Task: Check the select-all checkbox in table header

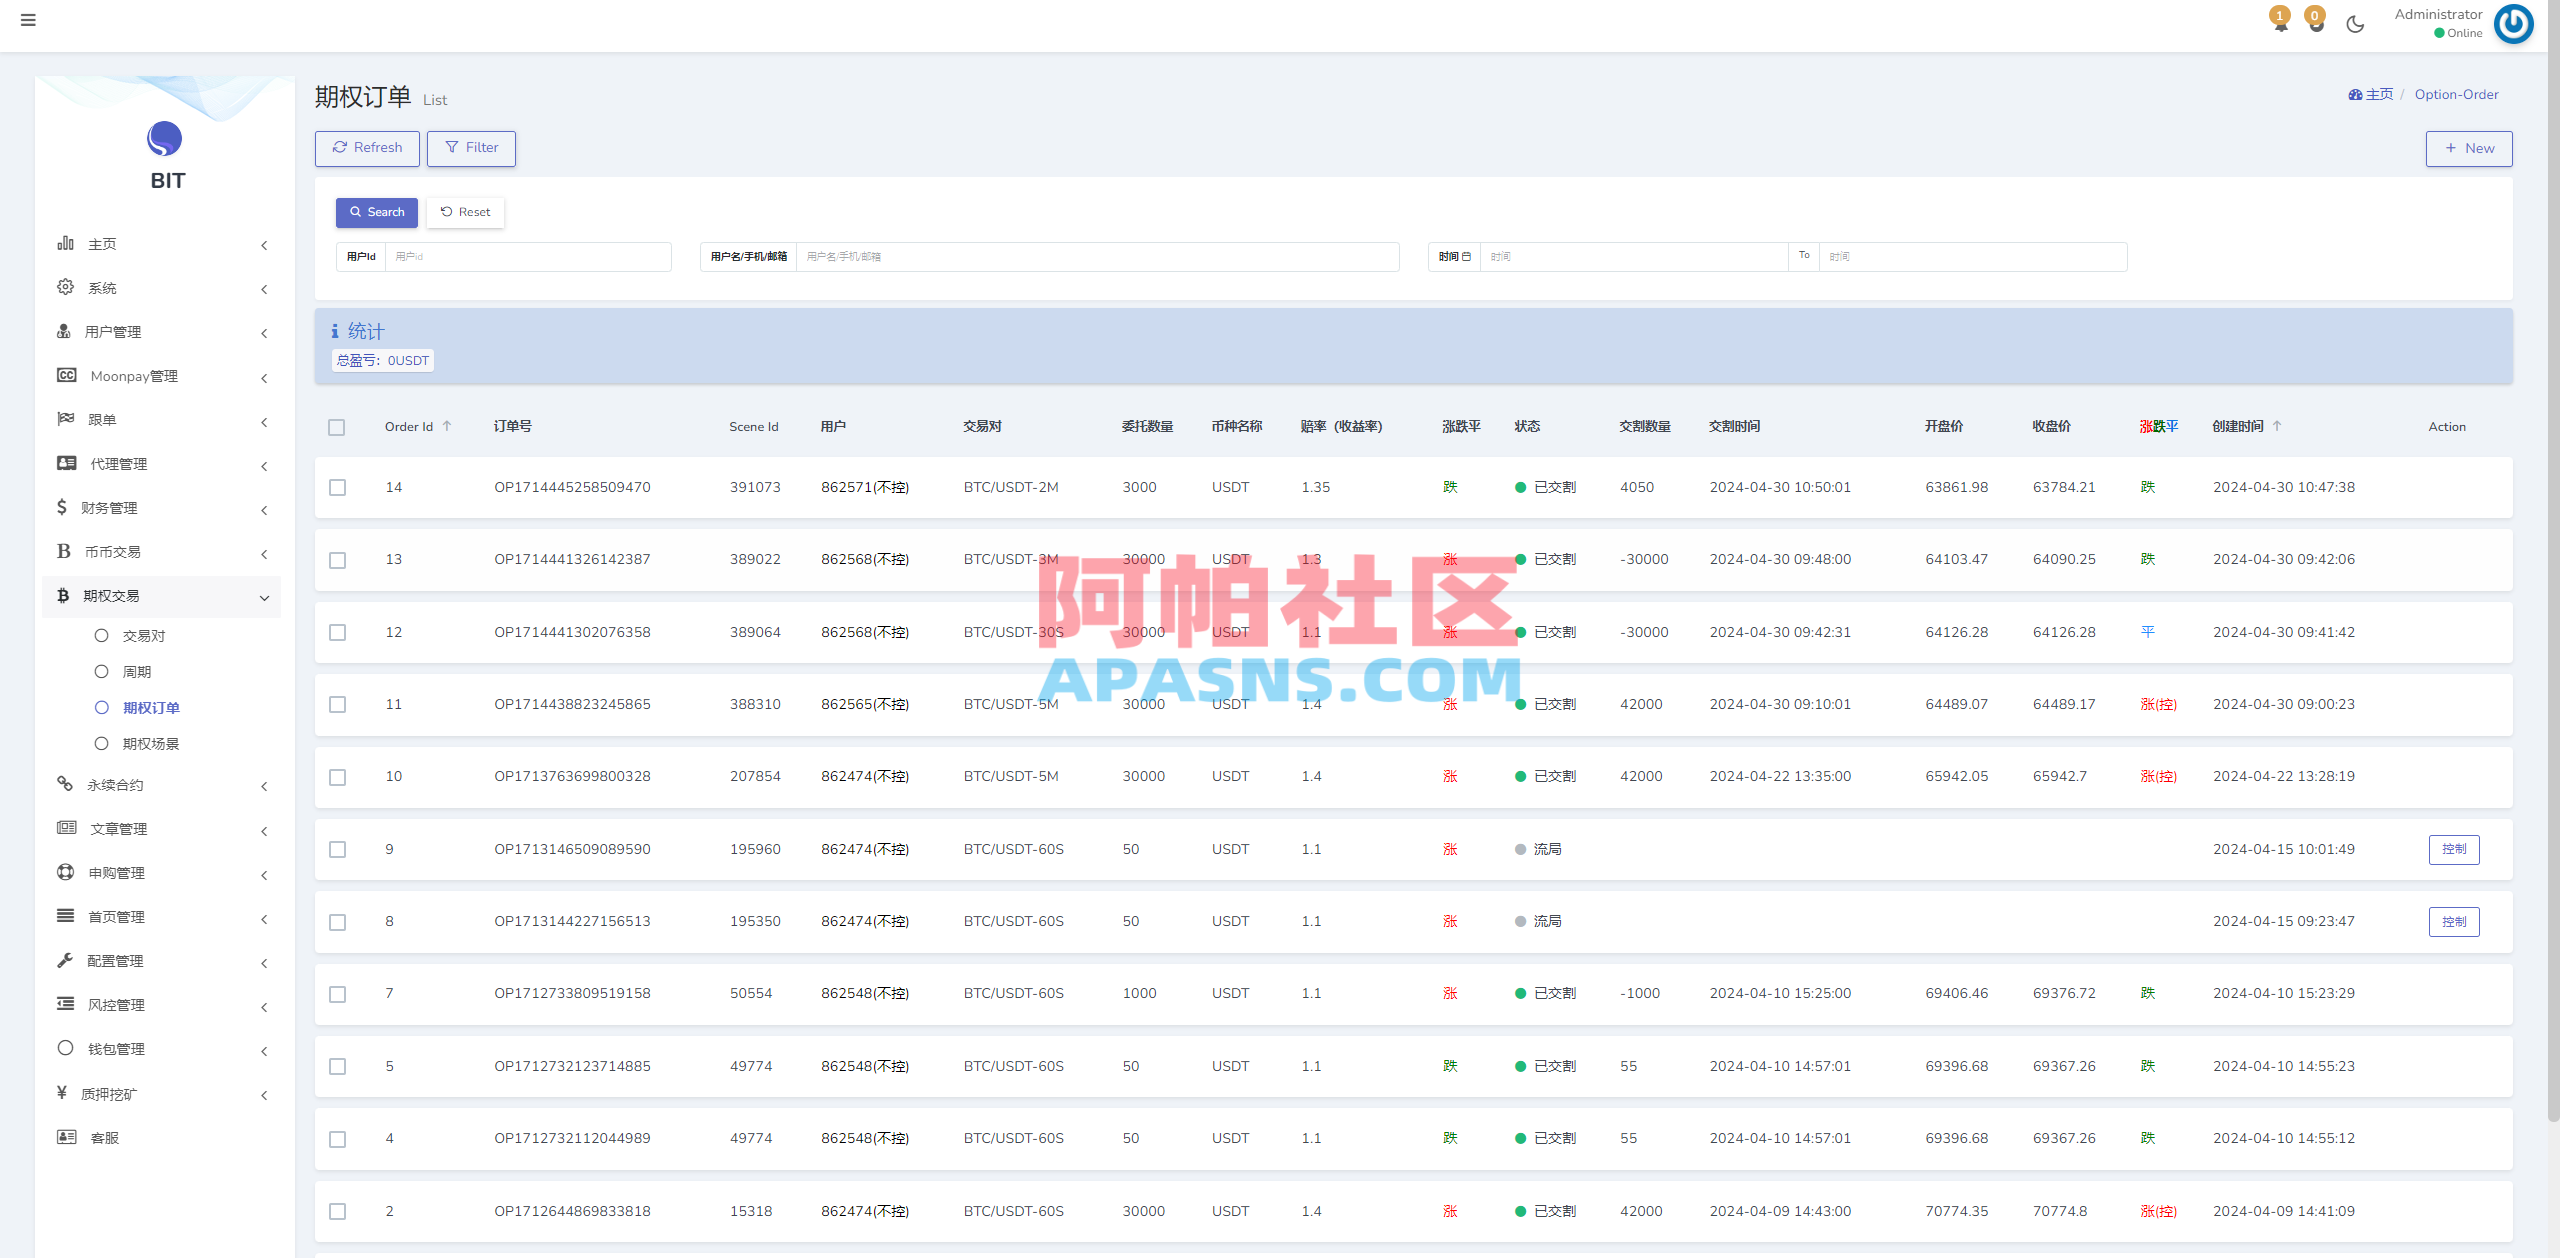Action: (x=337, y=427)
